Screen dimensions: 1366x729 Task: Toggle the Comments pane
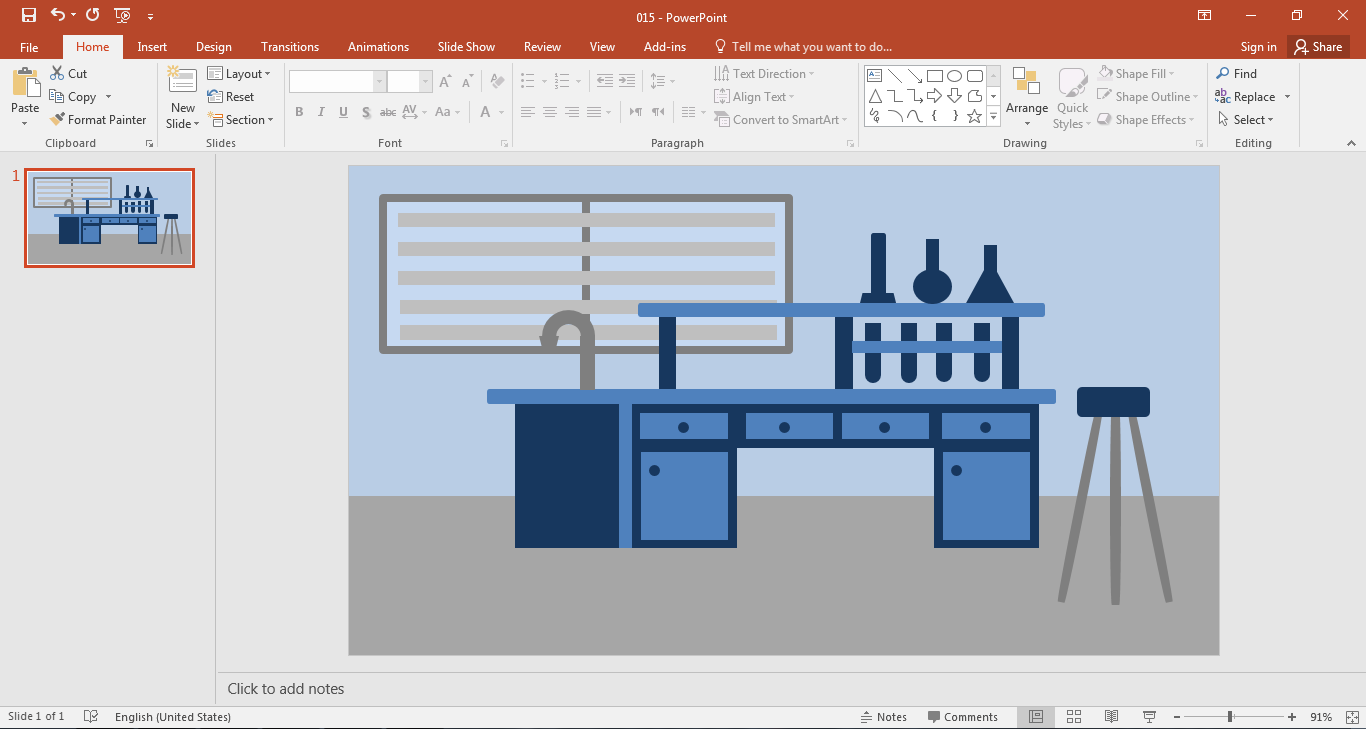pyautogui.click(x=962, y=717)
